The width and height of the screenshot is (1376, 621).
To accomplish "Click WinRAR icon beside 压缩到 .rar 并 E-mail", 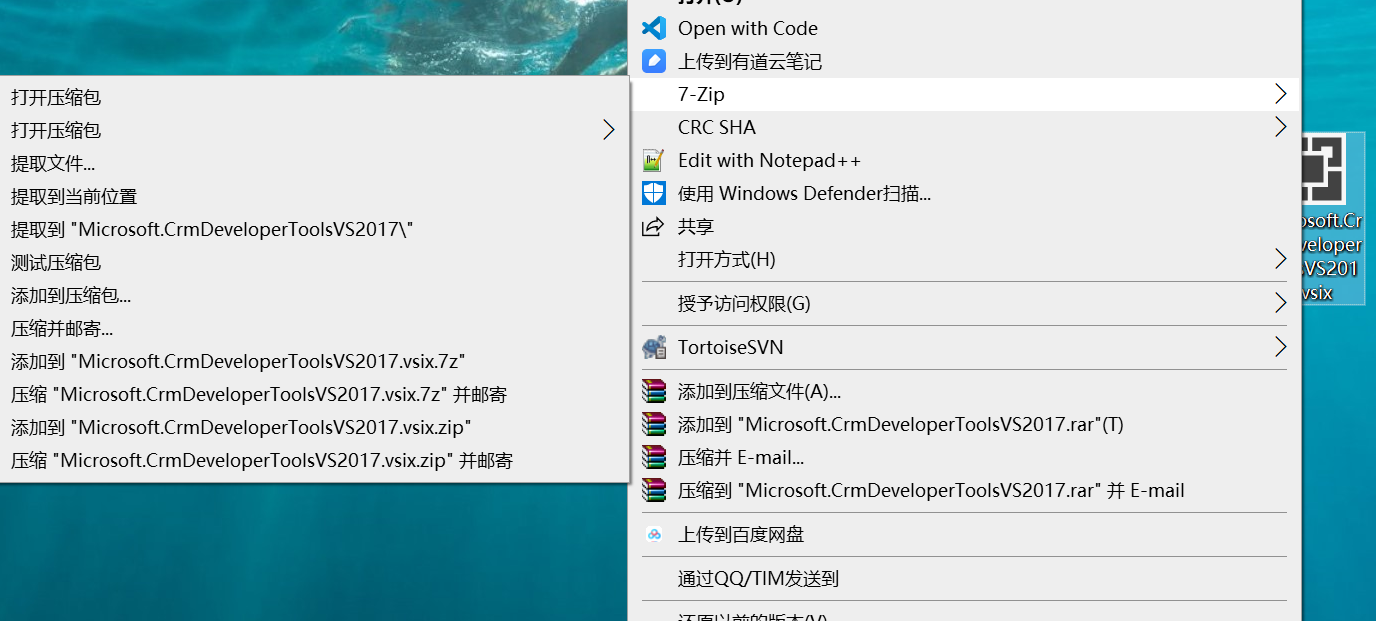I will [654, 490].
